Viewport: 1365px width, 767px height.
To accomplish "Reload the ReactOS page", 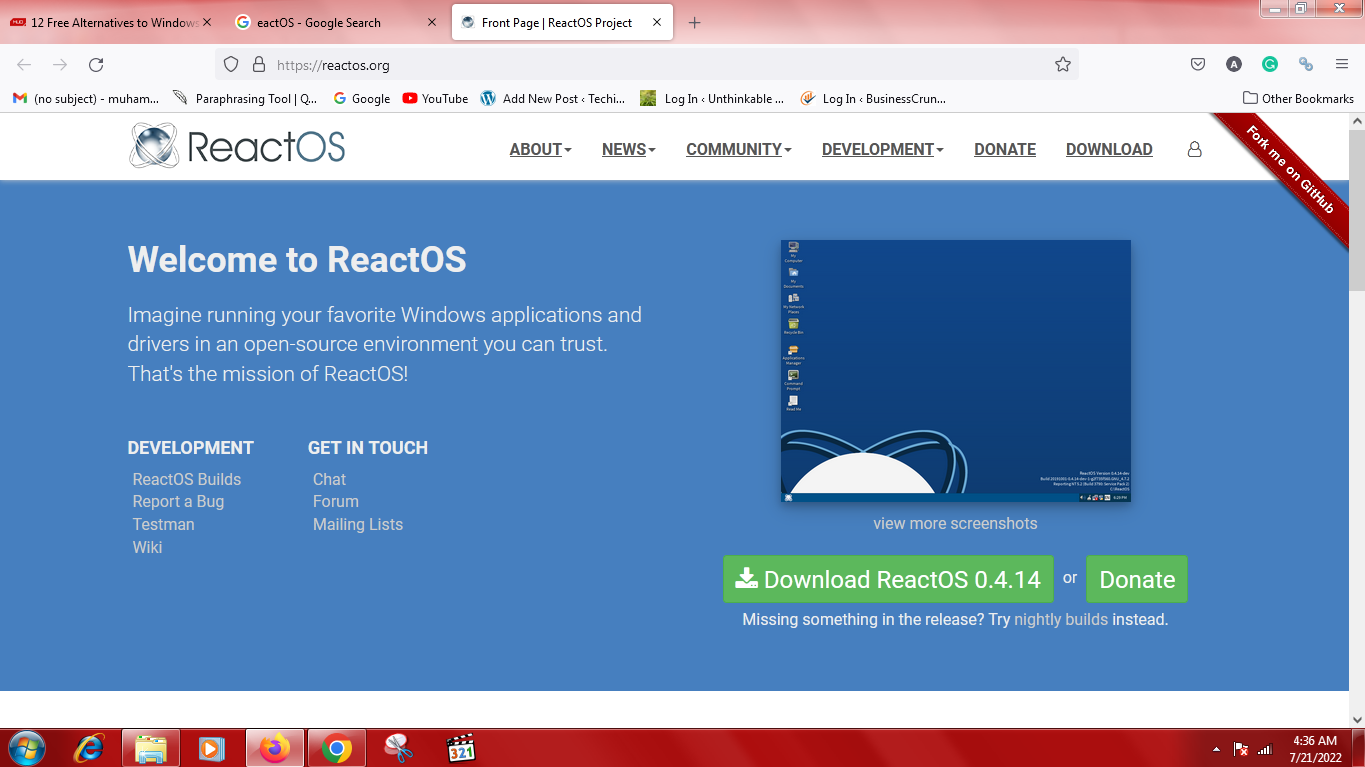I will click(96, 64).
